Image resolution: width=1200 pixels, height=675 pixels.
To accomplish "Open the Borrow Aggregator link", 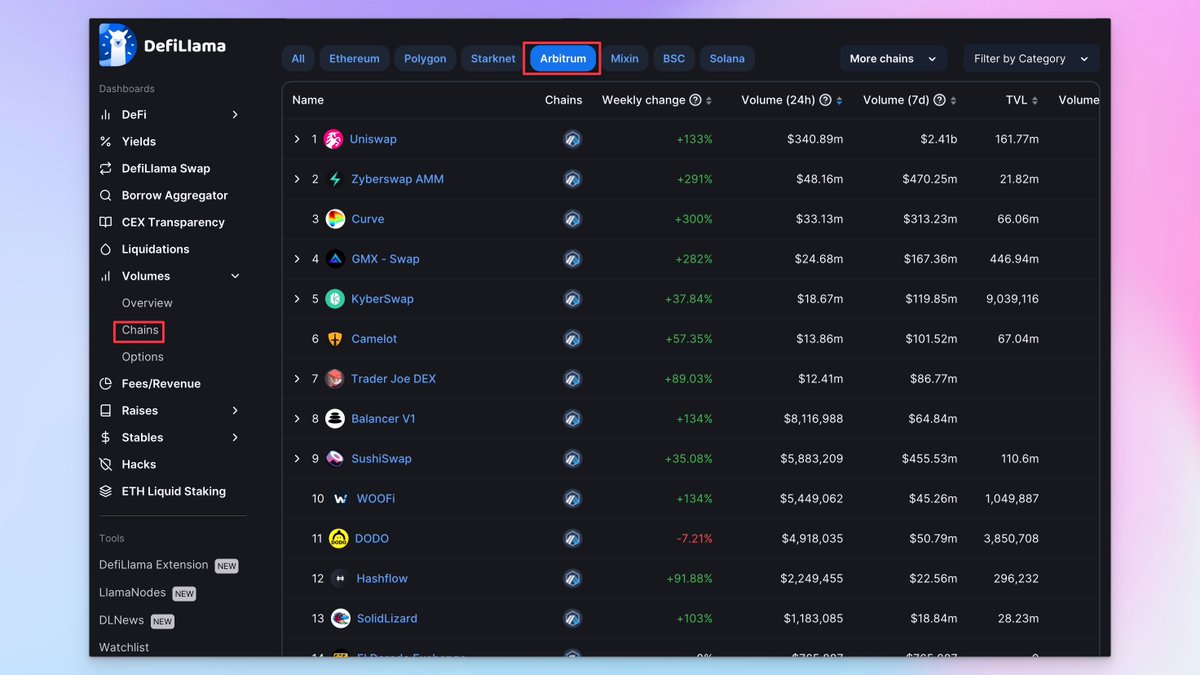I will tap(175, 196).
